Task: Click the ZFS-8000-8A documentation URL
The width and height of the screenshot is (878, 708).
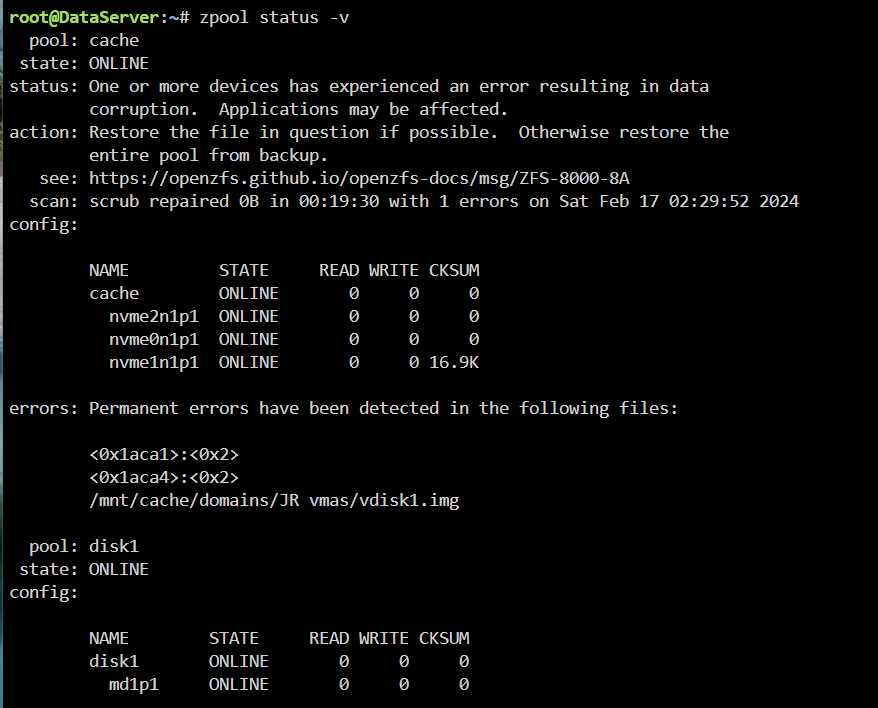Action: click(x=359, y=178)
